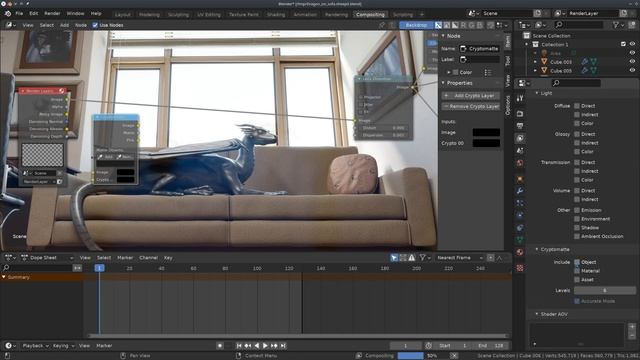Toggle only-selected arrow icon in Dope Sheet
This screenshot has height=360, width=640.
coord(394,258)
